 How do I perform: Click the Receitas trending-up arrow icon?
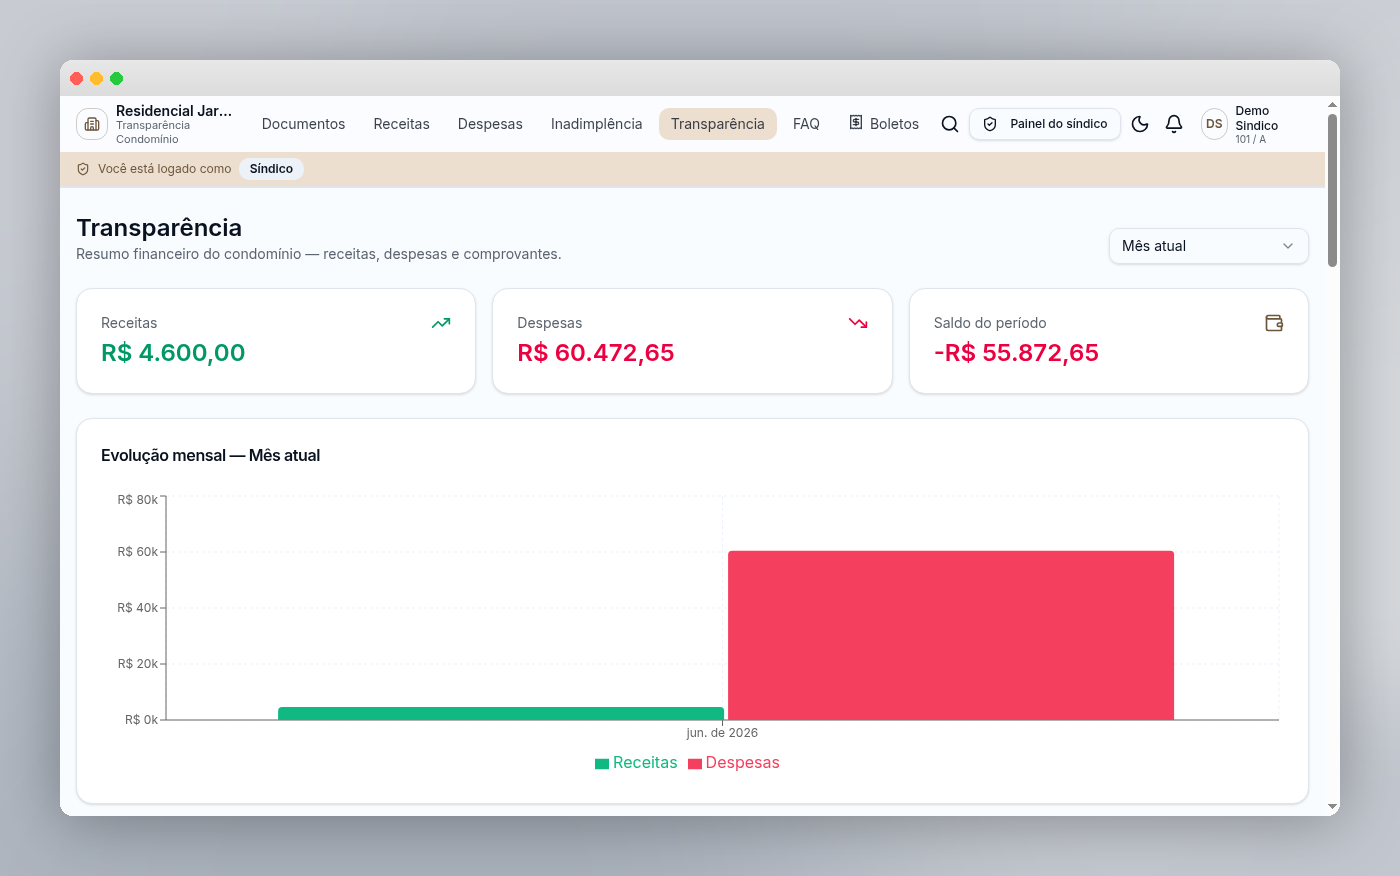click(x=441, y=323)
